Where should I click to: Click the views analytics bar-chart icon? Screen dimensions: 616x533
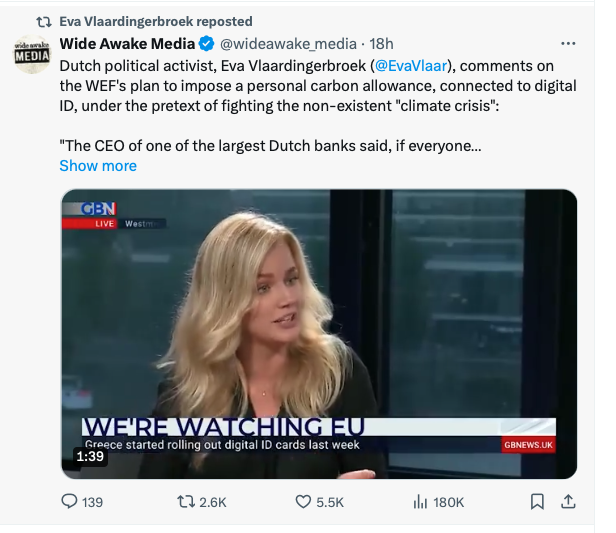(x=420, y=502)
